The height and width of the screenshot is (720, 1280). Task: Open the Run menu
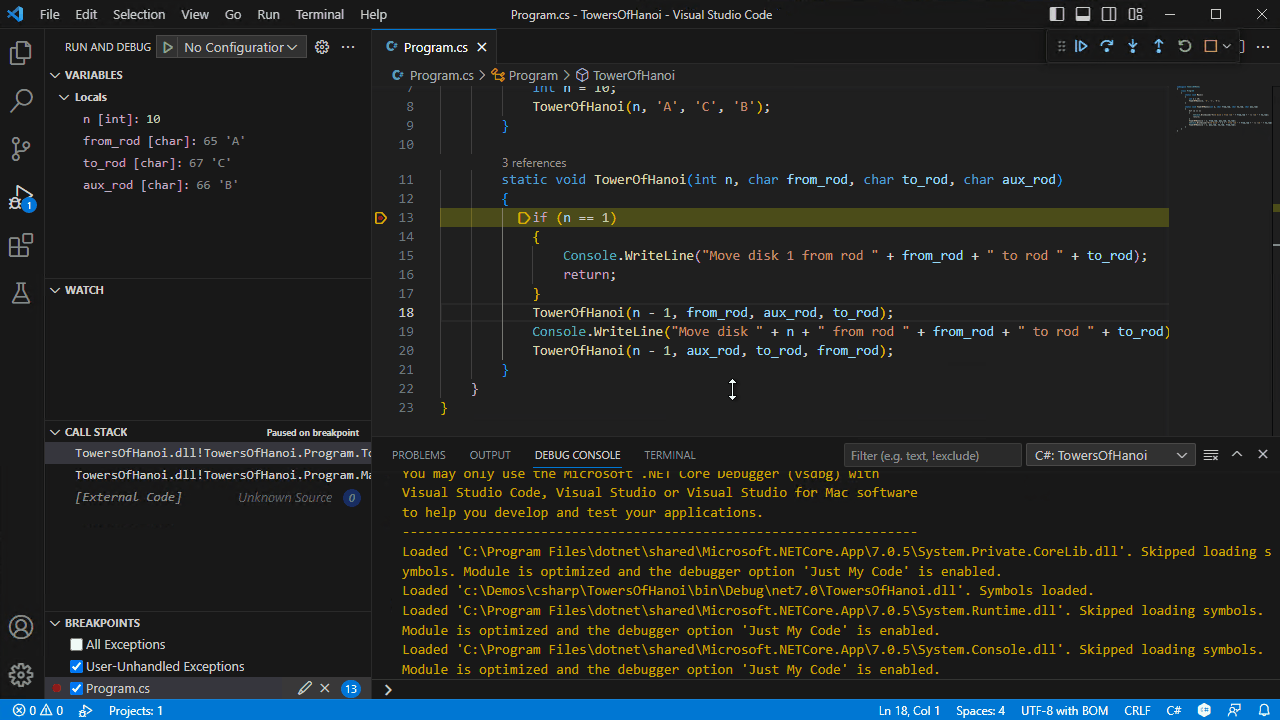(x=268, y=14)
